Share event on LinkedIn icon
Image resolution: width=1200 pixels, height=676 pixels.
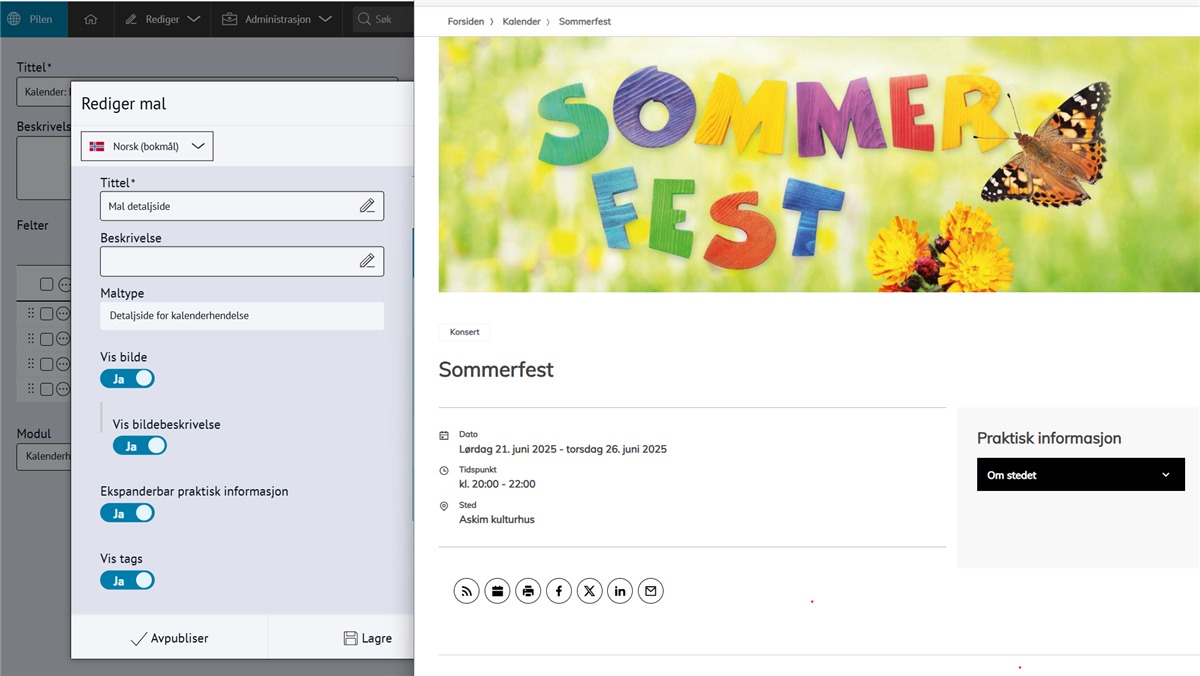pos(620,591)
